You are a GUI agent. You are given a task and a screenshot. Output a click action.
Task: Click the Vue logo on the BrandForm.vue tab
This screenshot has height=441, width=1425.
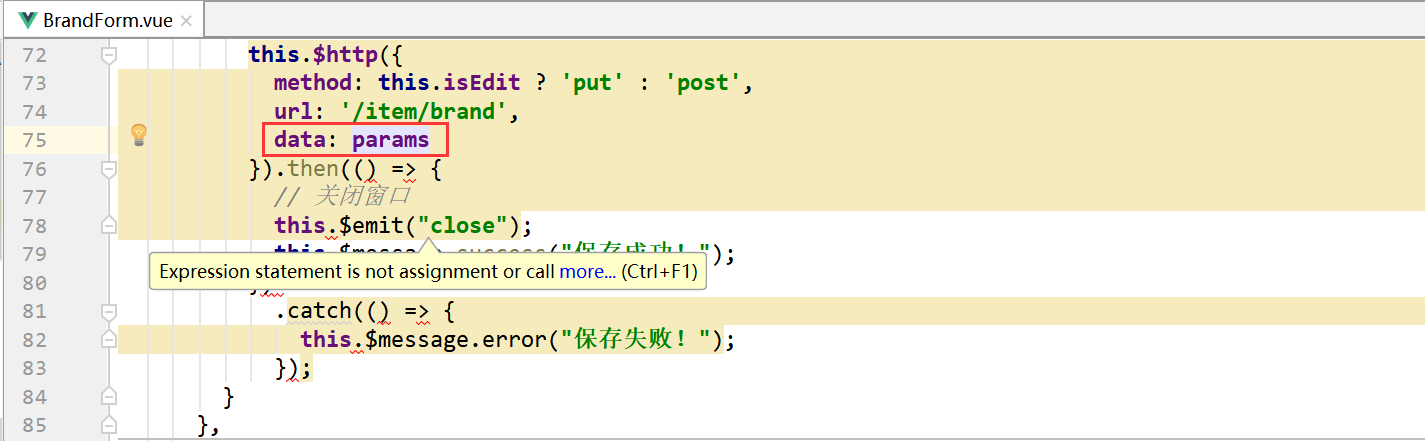(27, 19)
